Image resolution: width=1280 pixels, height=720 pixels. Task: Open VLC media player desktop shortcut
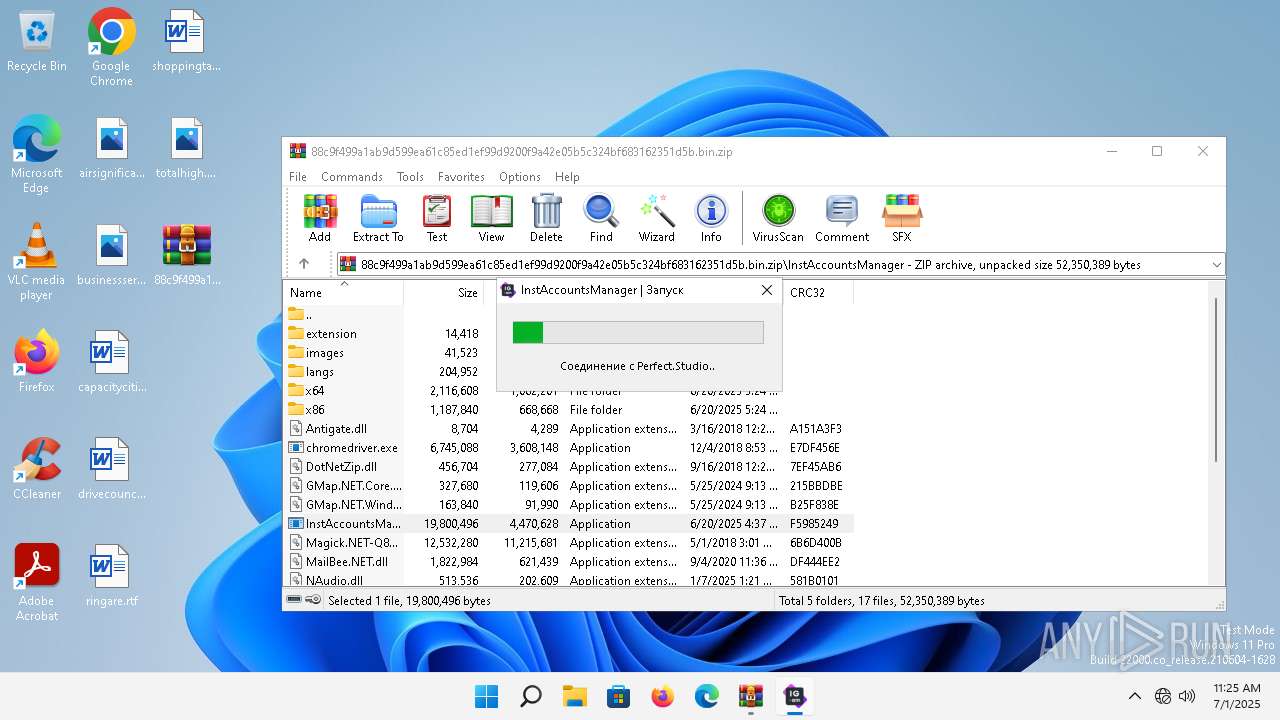[37, 261]
